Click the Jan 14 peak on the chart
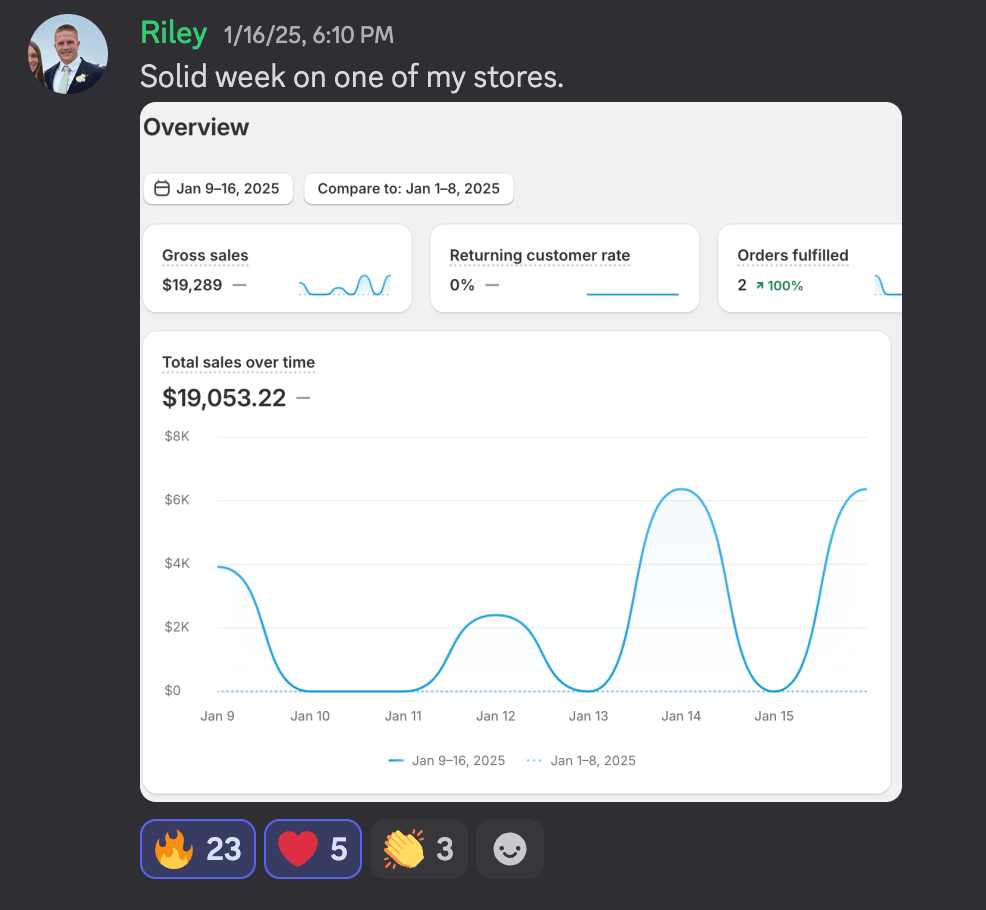 pyautogui.click(x=681, y=490)
